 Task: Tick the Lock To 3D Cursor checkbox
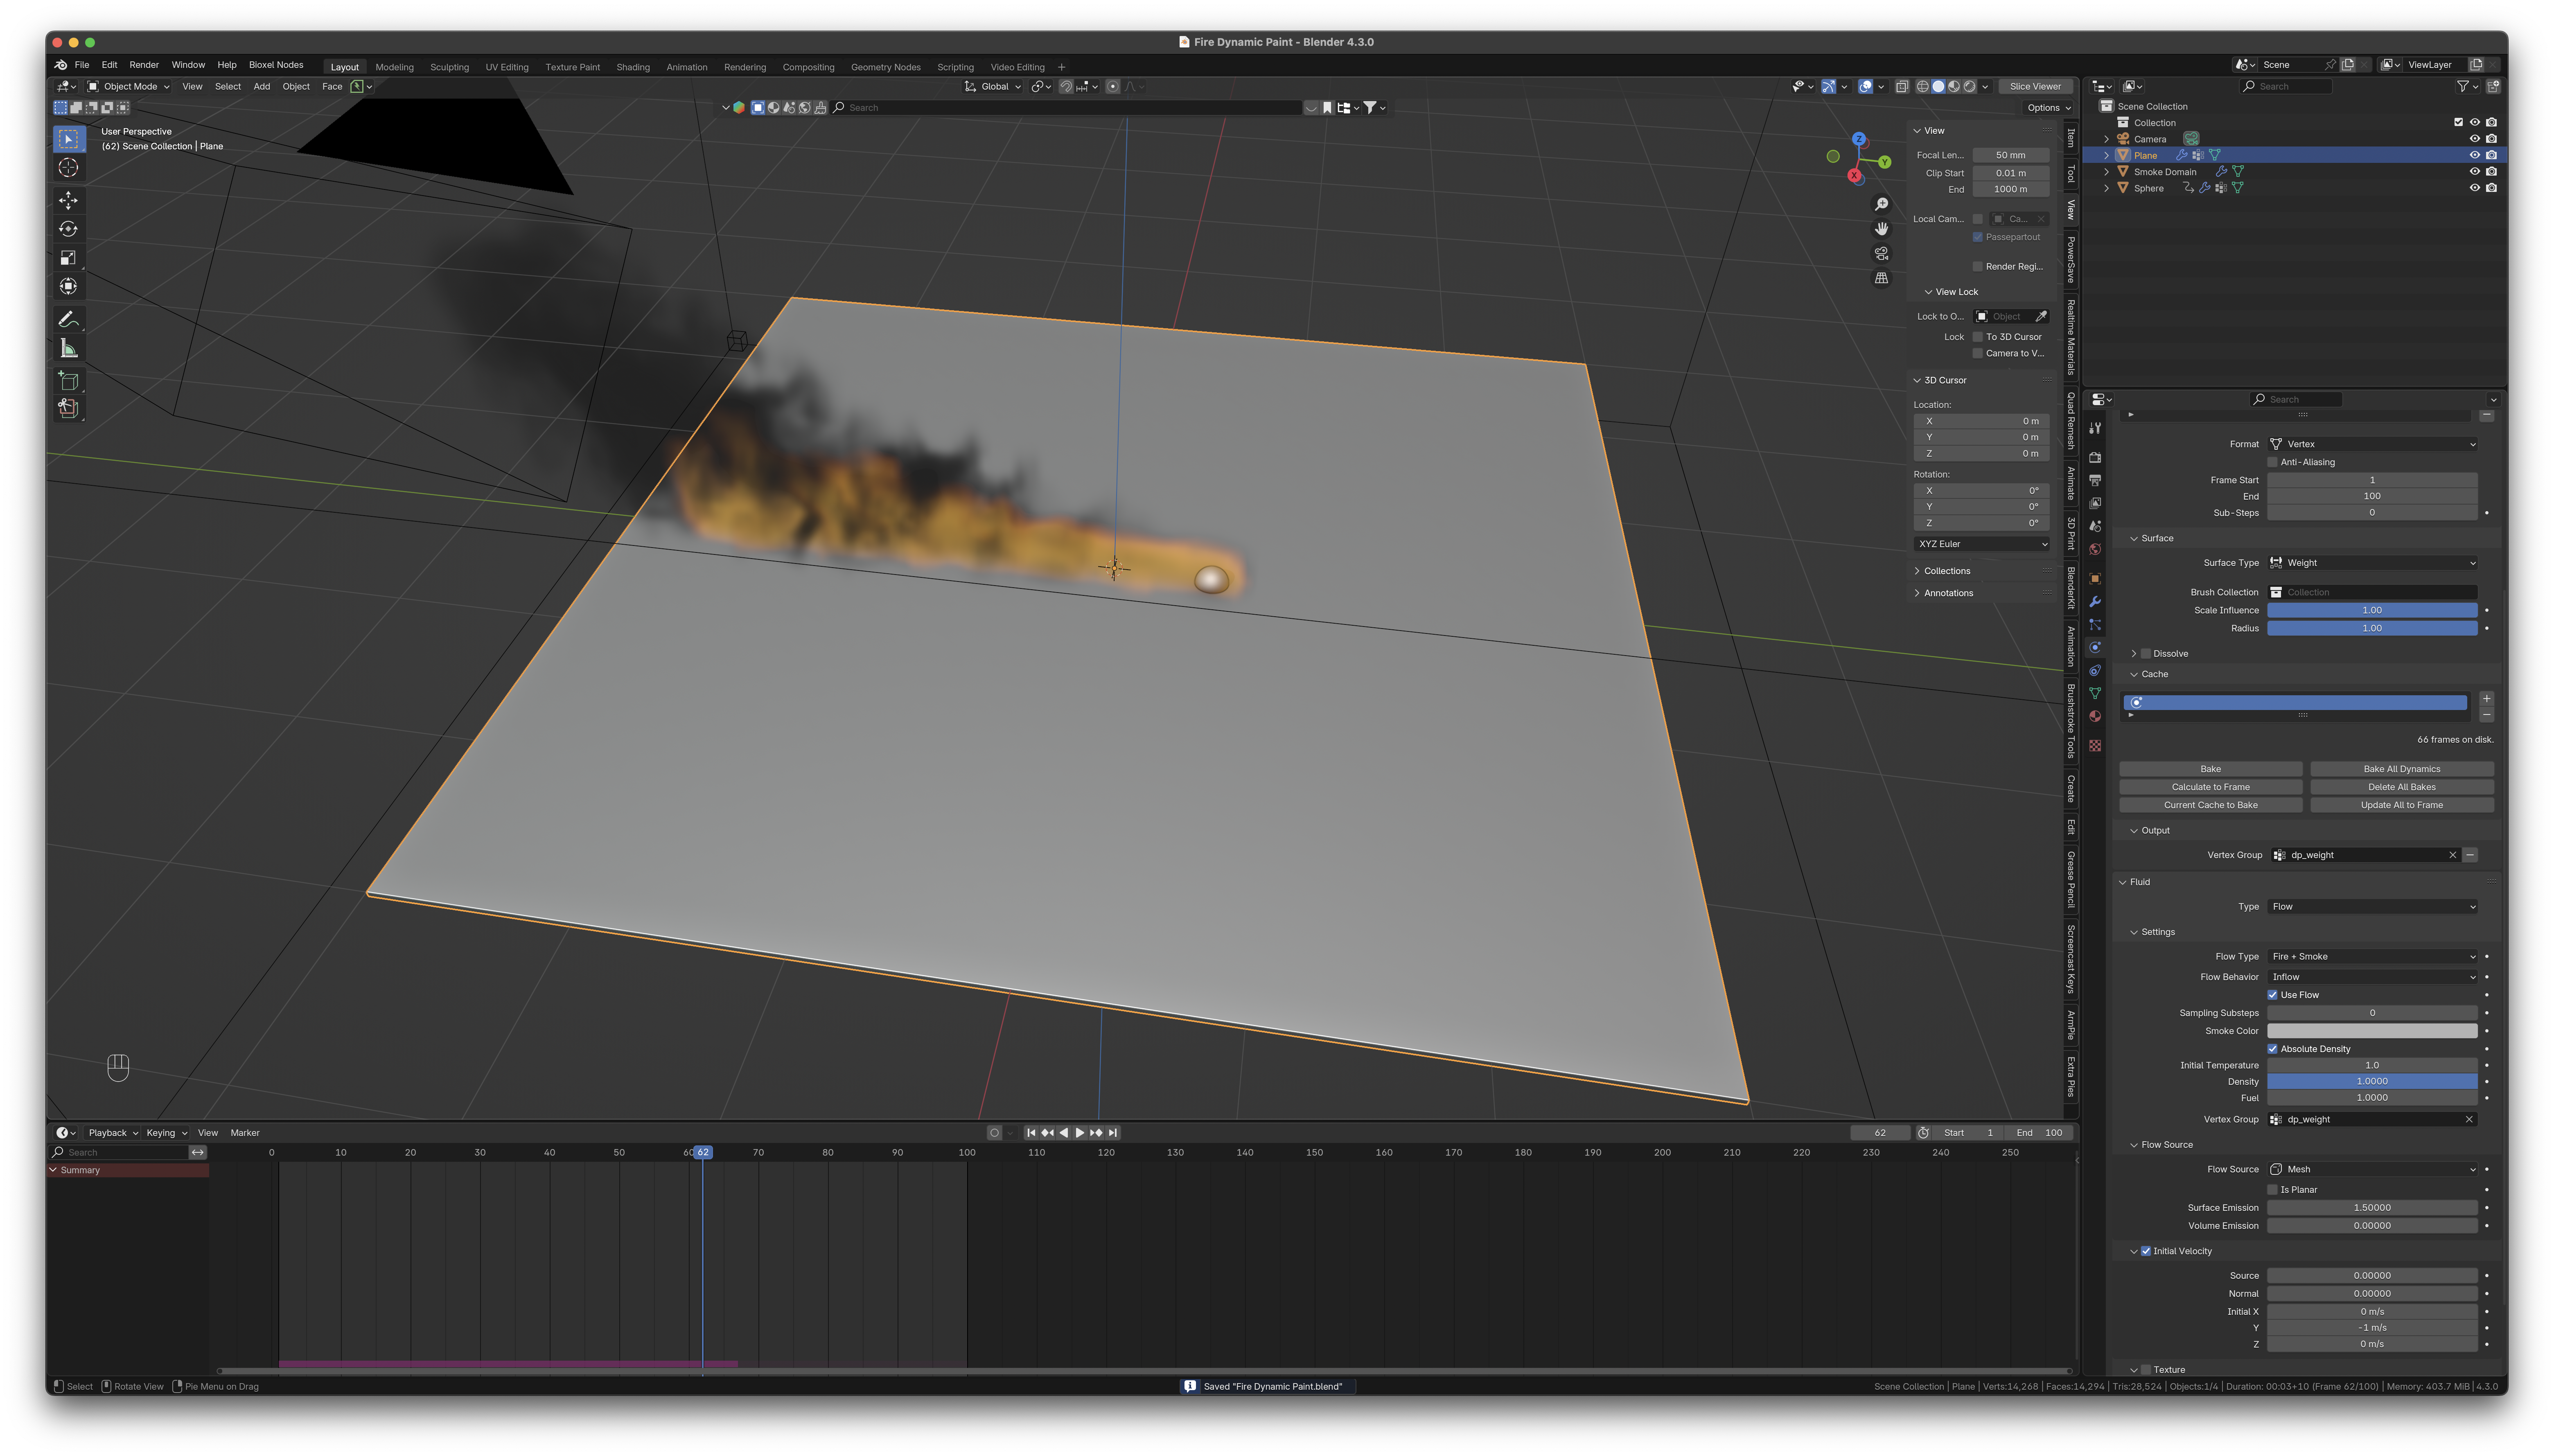pos(1978,337)
